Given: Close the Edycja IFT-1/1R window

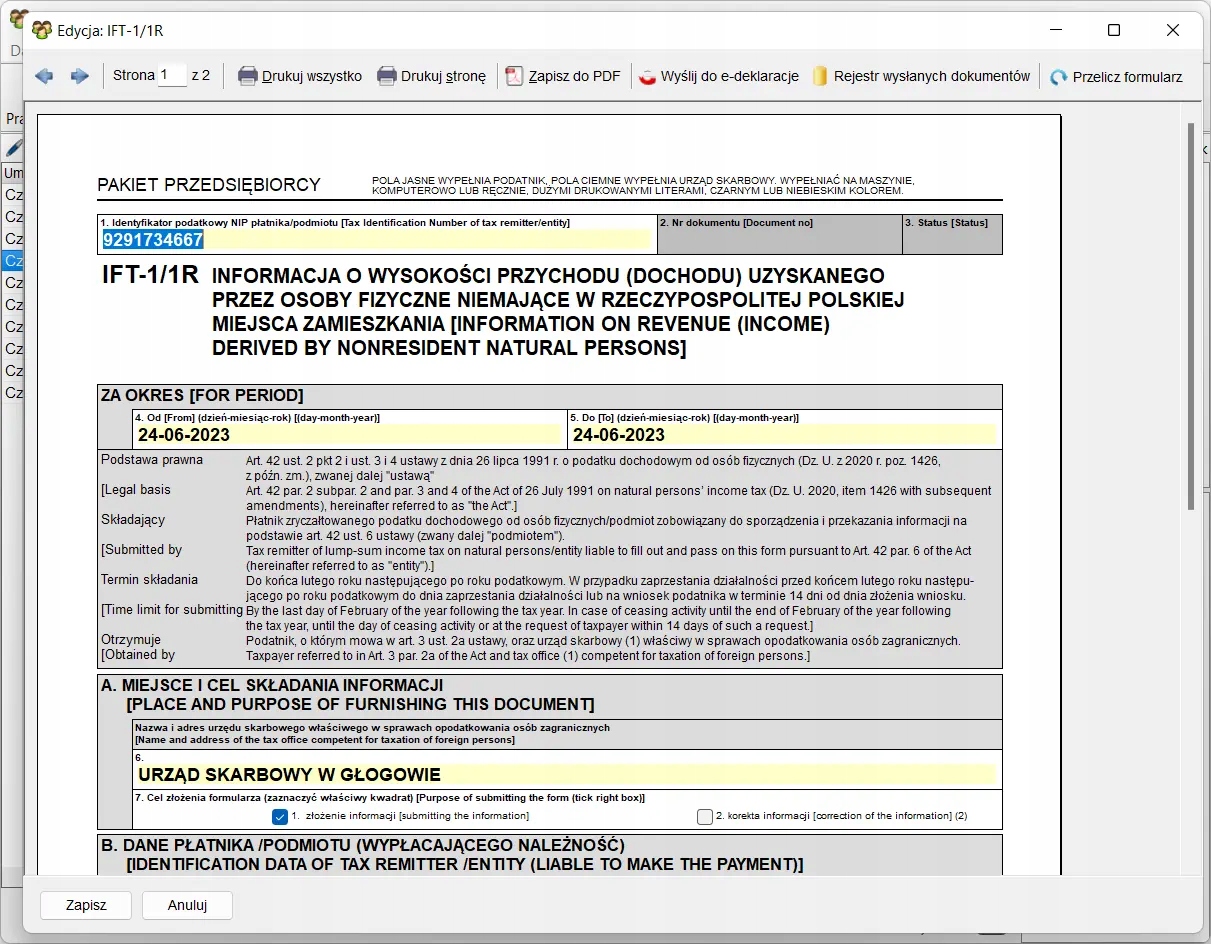Looking at the screenshot, I should (1173, 30).
